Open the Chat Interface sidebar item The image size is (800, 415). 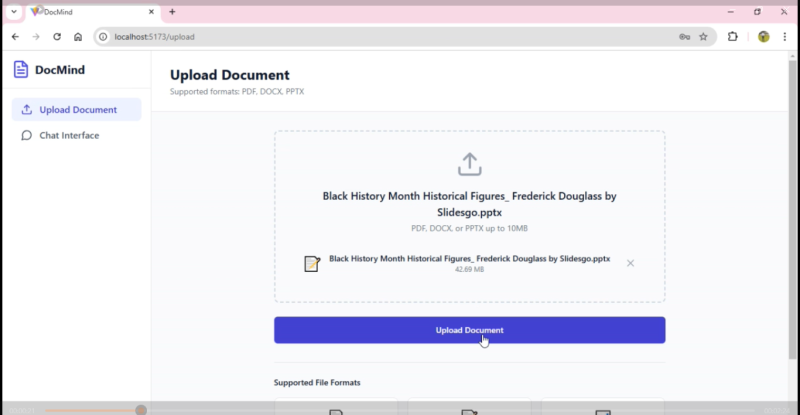point(68,135)
